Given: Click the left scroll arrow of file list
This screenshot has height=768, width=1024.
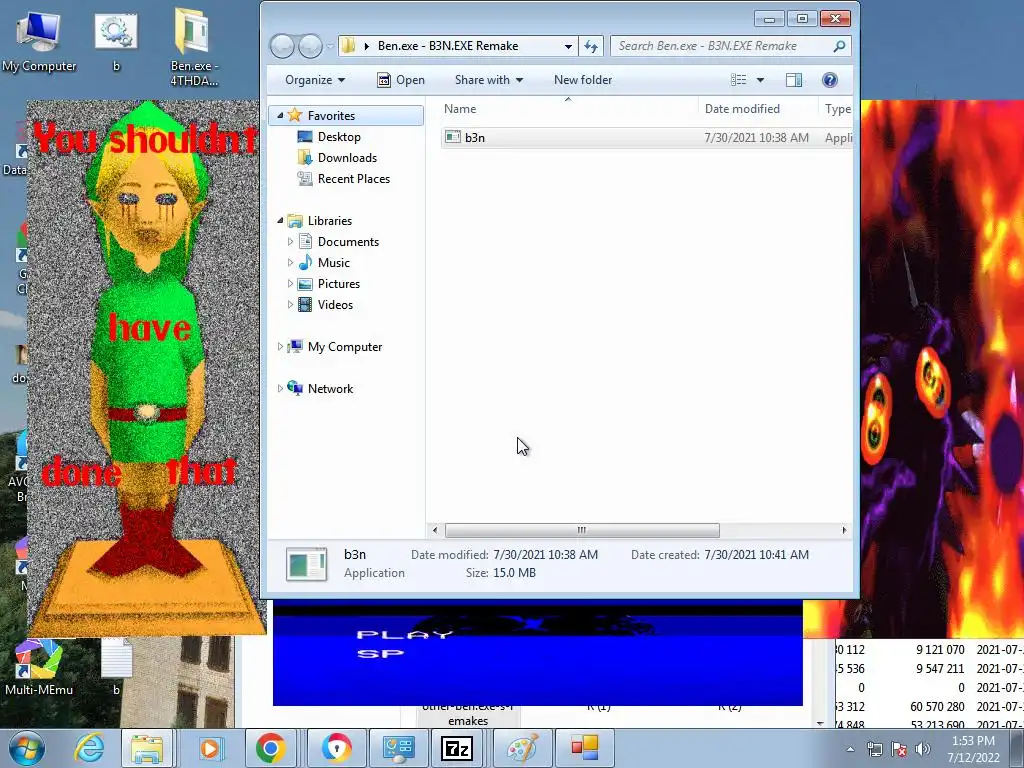Looking at the screenshot, I should (x=435, y=530).
